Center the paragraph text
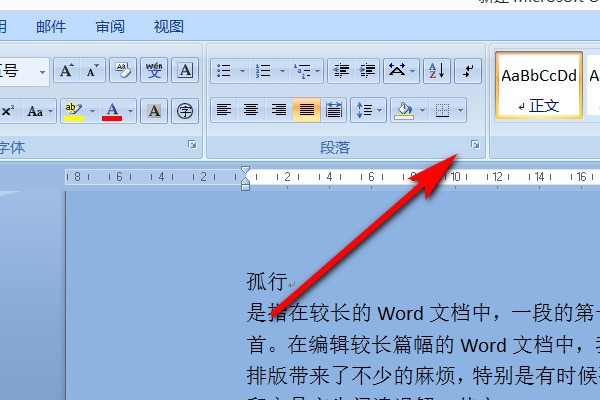Viewport: 600px width, 400px height. tap(252, 110)
